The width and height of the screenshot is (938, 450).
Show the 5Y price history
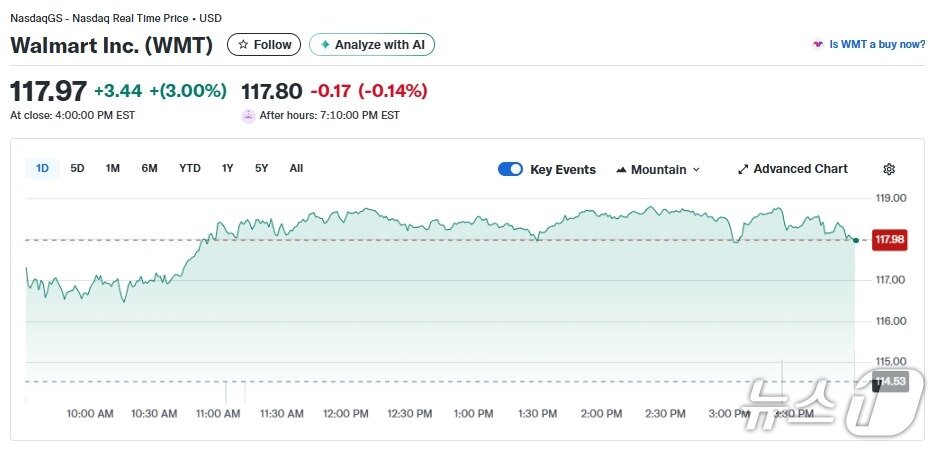pyautogui.click(x=261, y=168)
